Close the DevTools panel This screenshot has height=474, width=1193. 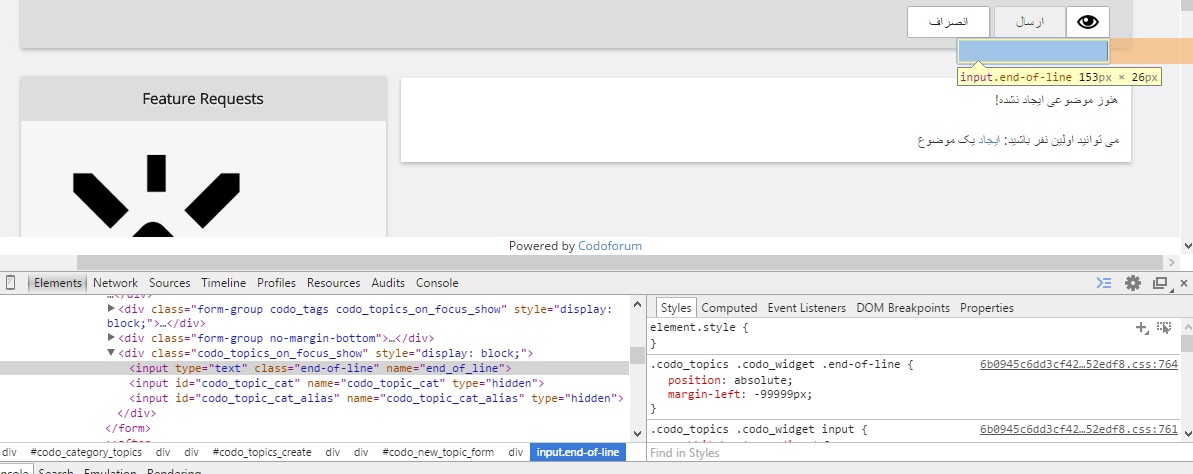click(x=1183, y=284)
